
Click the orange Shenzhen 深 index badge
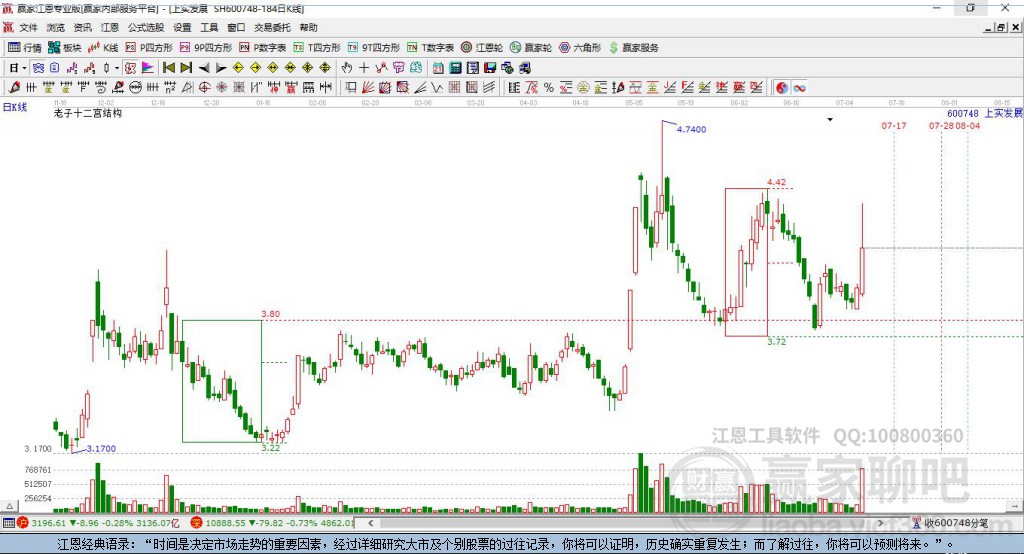(197, 523)
